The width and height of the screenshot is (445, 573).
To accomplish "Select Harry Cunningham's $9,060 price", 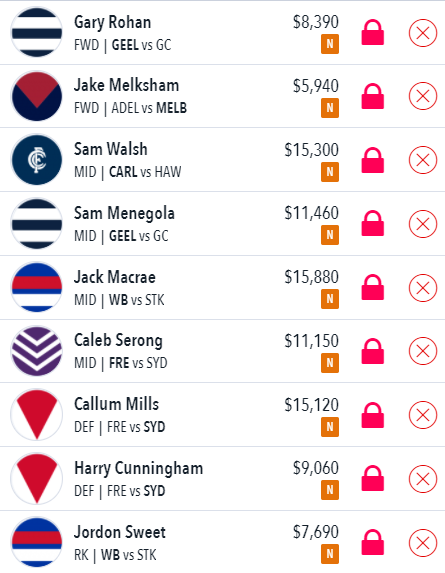I will pyautogui.click(x=316, y=468).
